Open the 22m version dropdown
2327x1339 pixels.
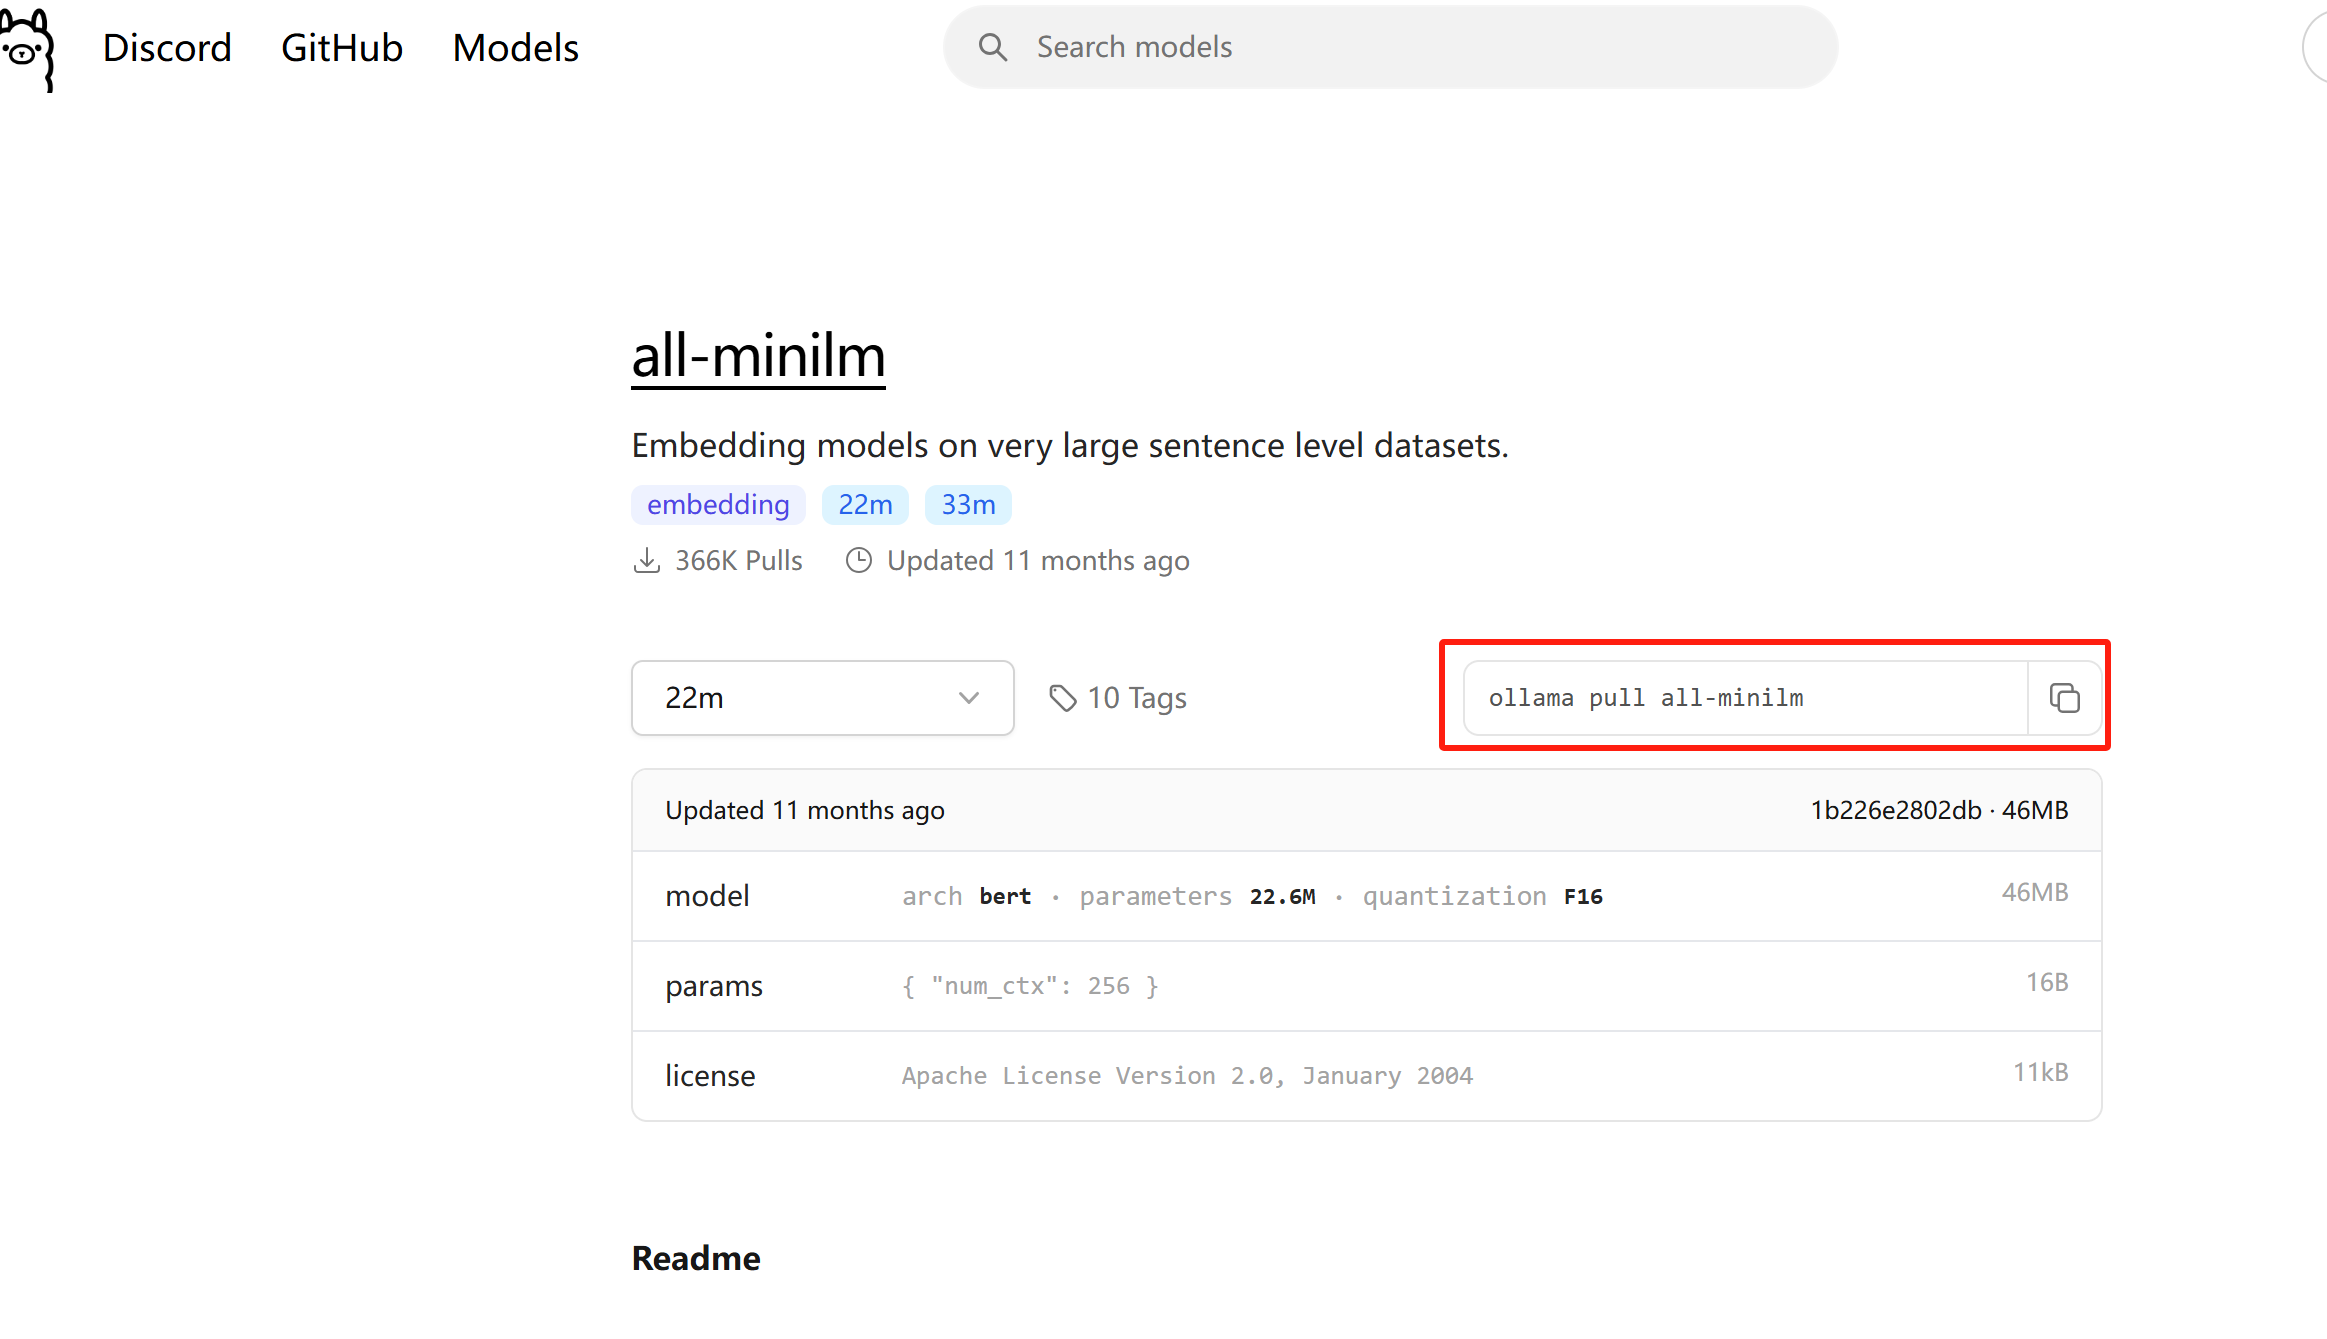click(x=821, y=698)
